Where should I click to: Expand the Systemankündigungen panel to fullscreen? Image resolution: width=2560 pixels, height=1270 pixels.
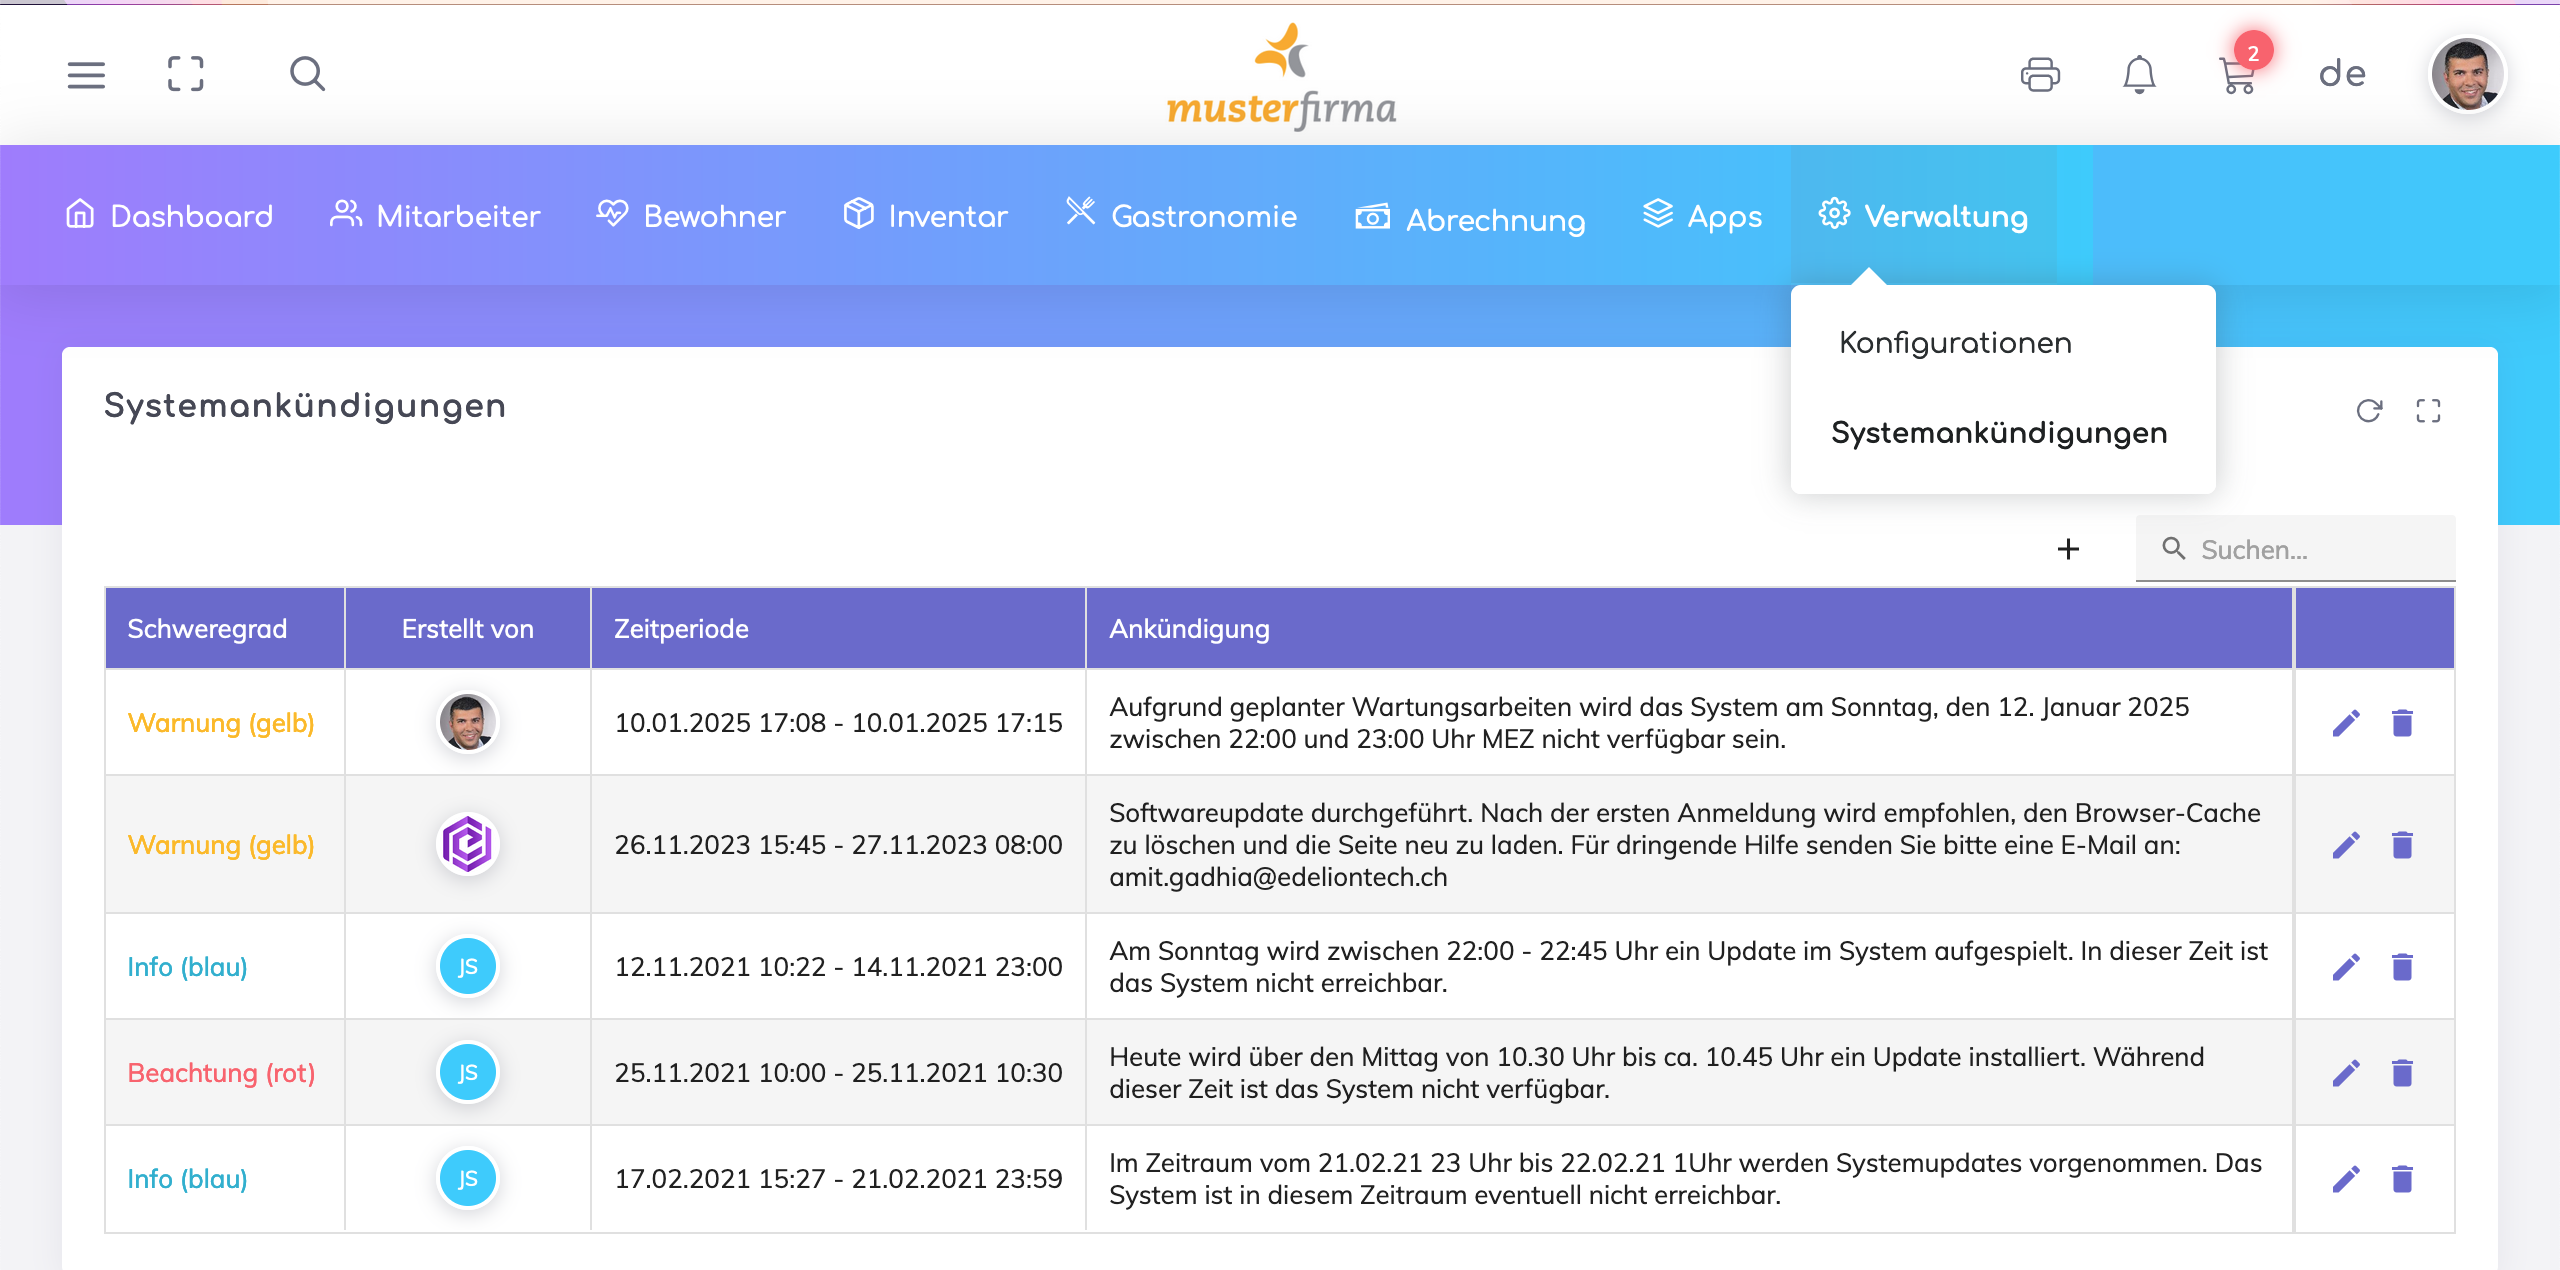(2428, 411)
